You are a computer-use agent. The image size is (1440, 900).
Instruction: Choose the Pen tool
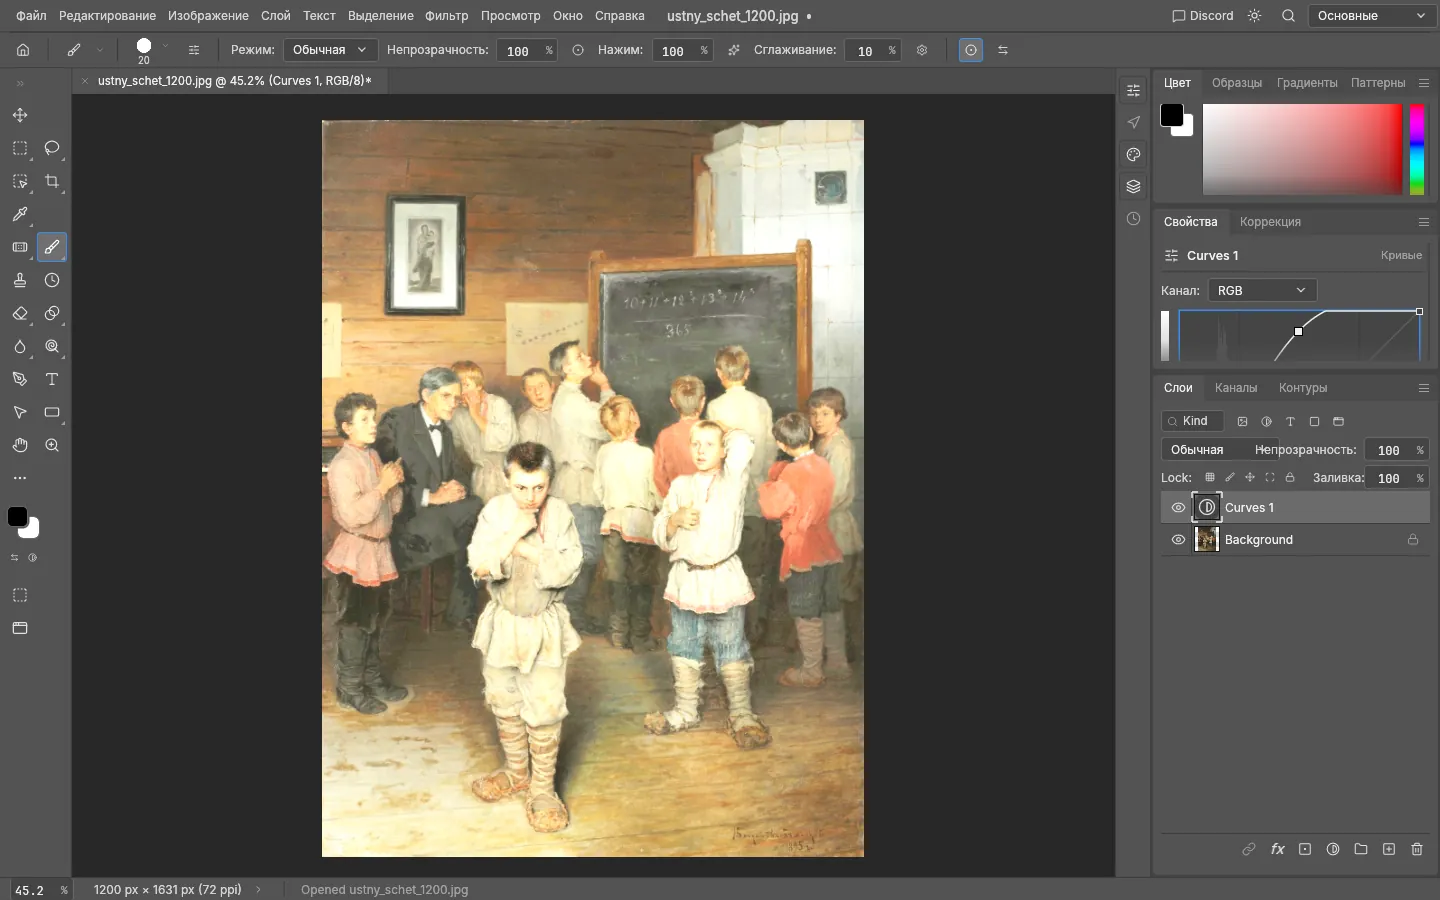coord(20,379)
